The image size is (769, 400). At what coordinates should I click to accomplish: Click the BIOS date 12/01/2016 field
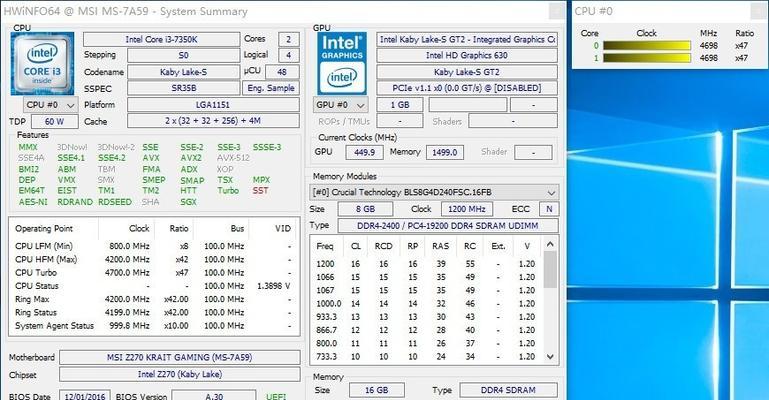85,395
